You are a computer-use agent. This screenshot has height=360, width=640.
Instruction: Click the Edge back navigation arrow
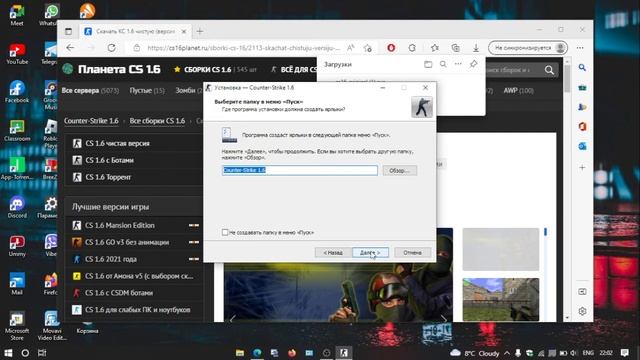pos(70,48)
